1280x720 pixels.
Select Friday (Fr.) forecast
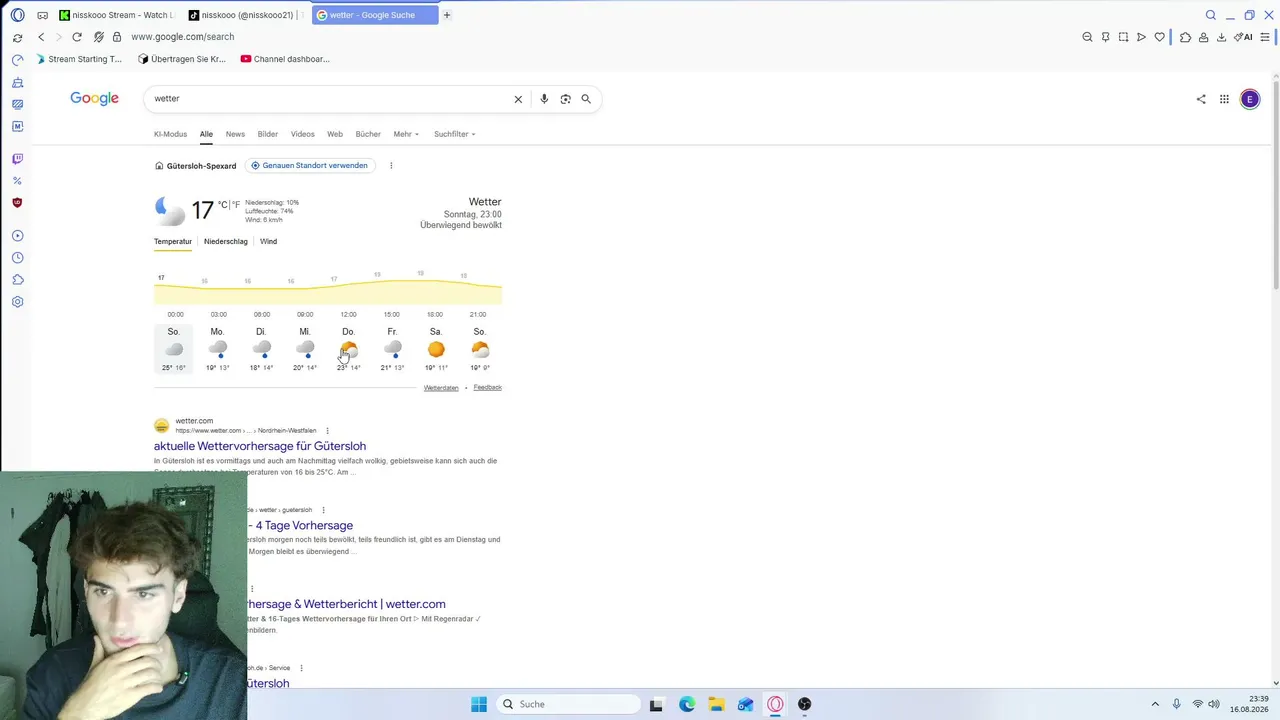click(x=392, y=350)
